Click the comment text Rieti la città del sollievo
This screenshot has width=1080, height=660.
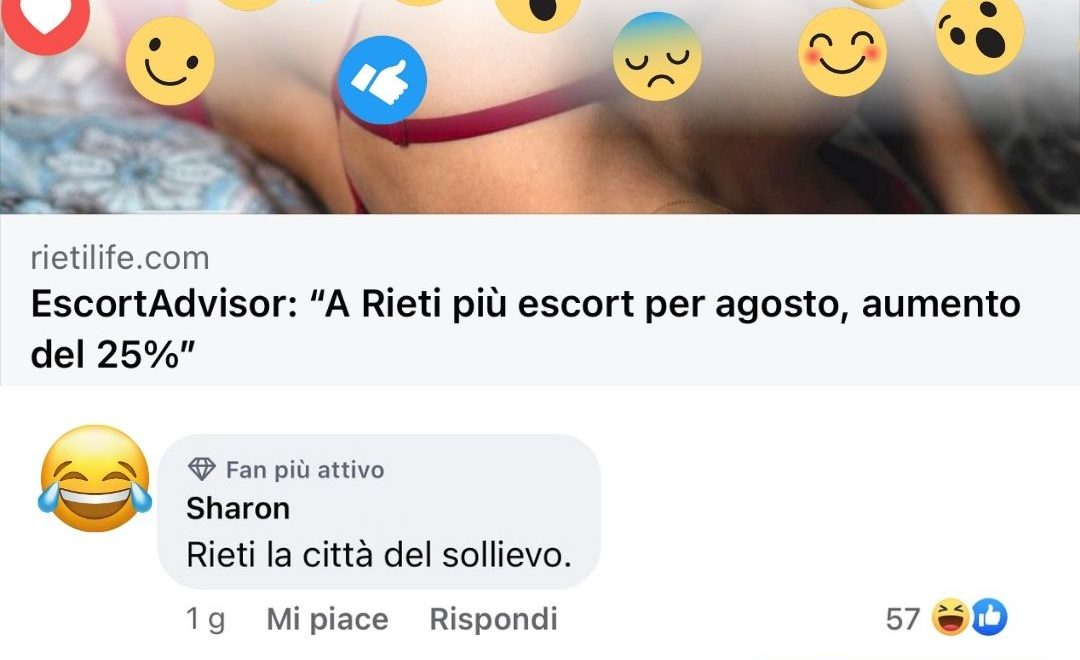[x=380, y=555]
